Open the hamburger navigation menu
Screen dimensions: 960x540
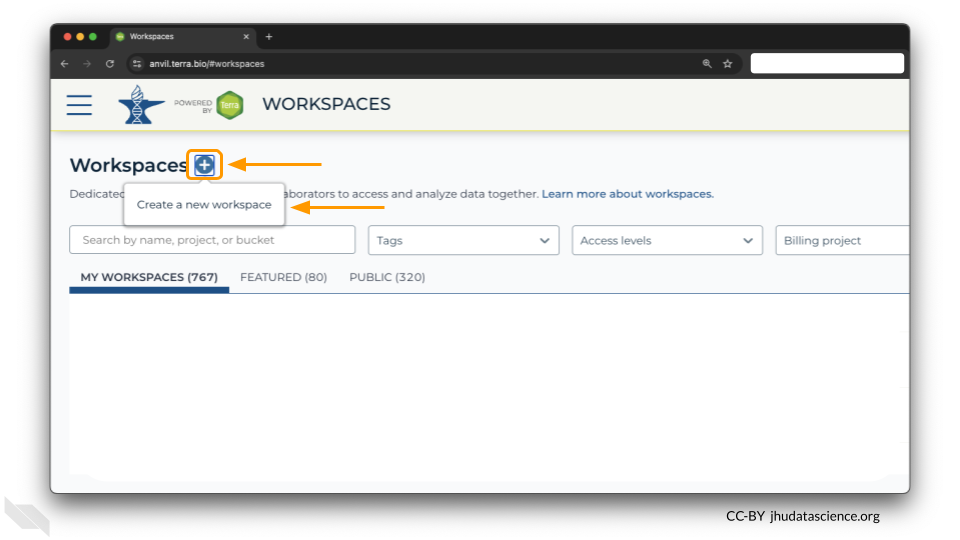(79, 105)
